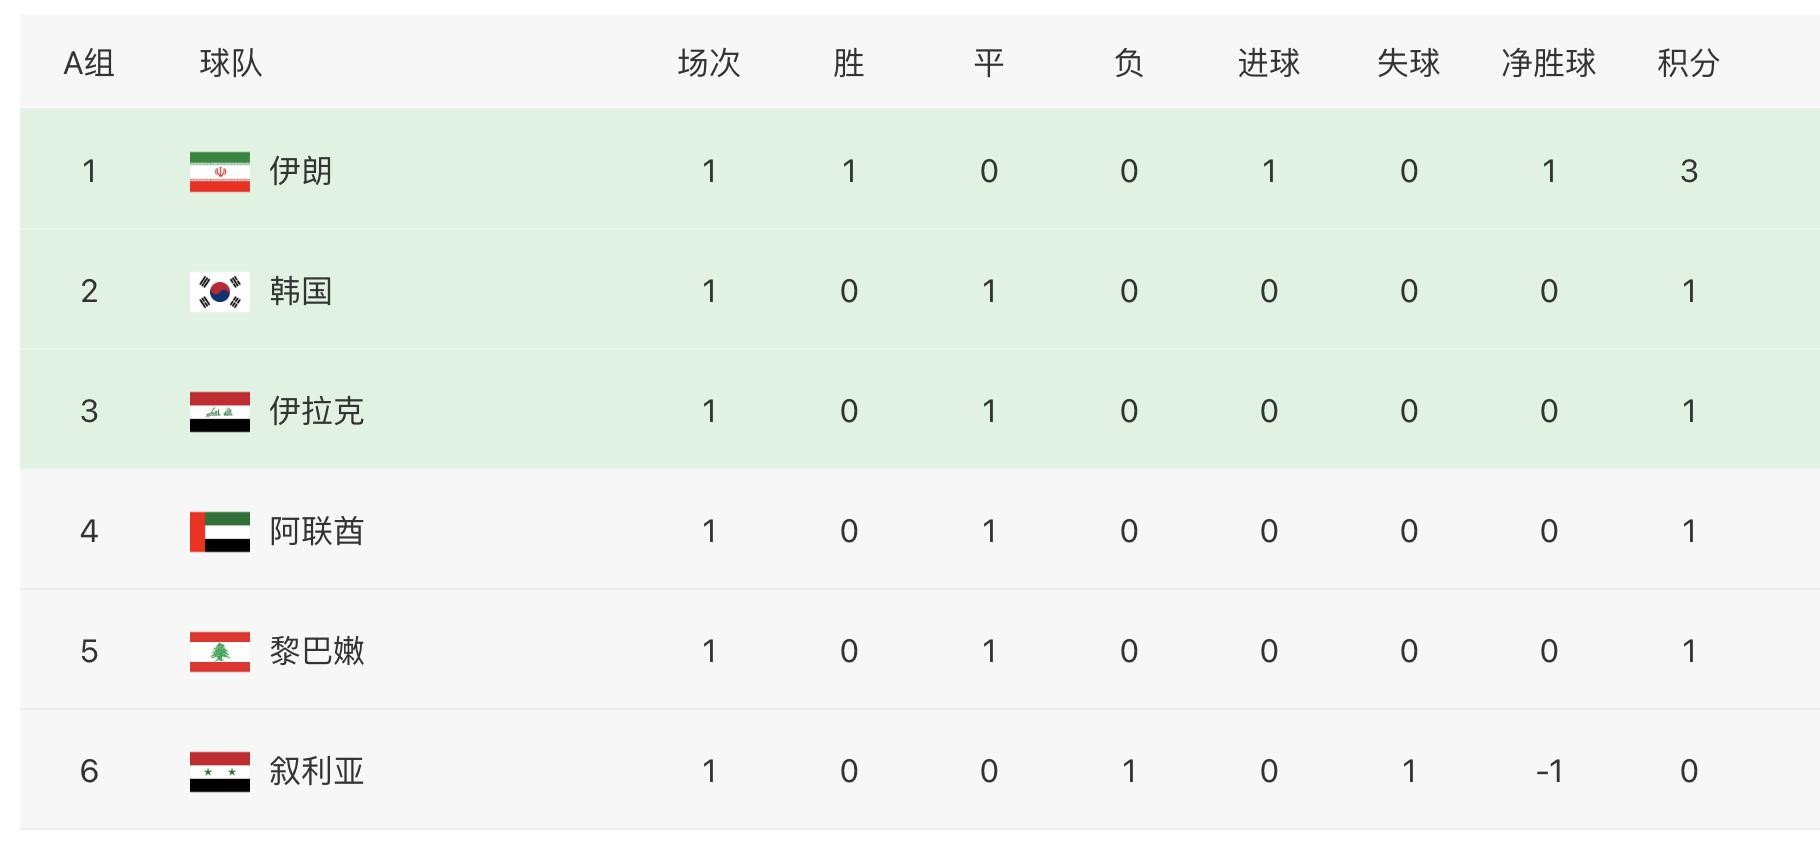Open the 韩国 team link
1820x848 pixels.
click(x=300, y=291)
